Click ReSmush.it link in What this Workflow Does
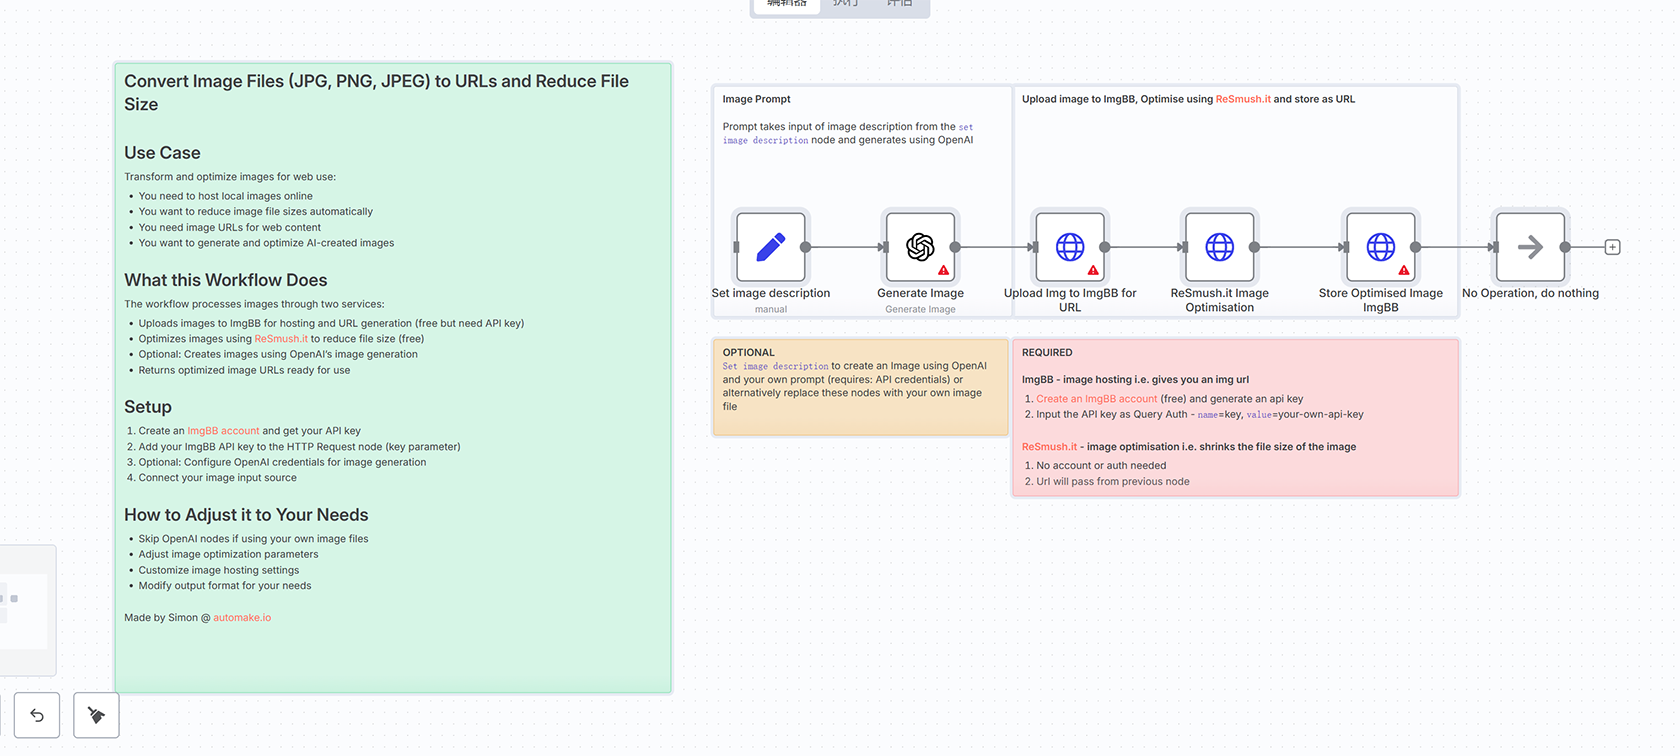Viewport: 1680px width, 756px height. 281,339
